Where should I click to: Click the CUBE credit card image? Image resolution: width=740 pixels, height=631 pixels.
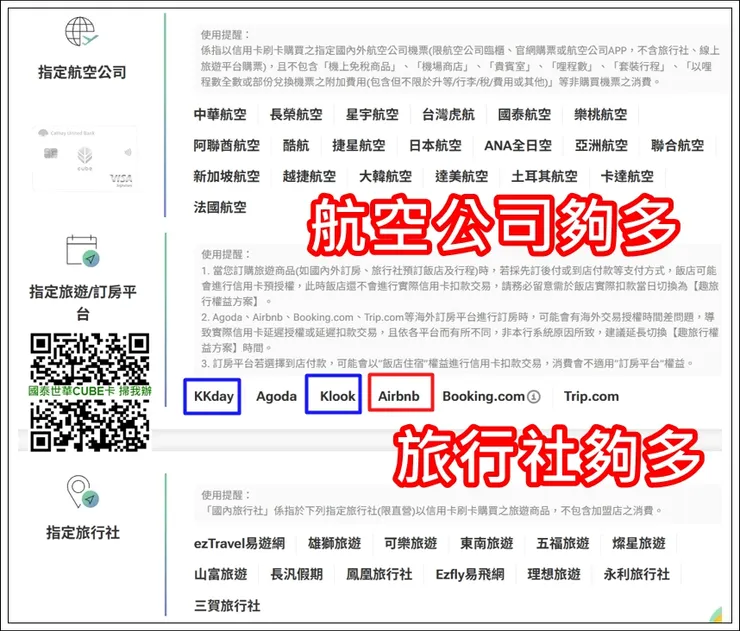[85, 158]
